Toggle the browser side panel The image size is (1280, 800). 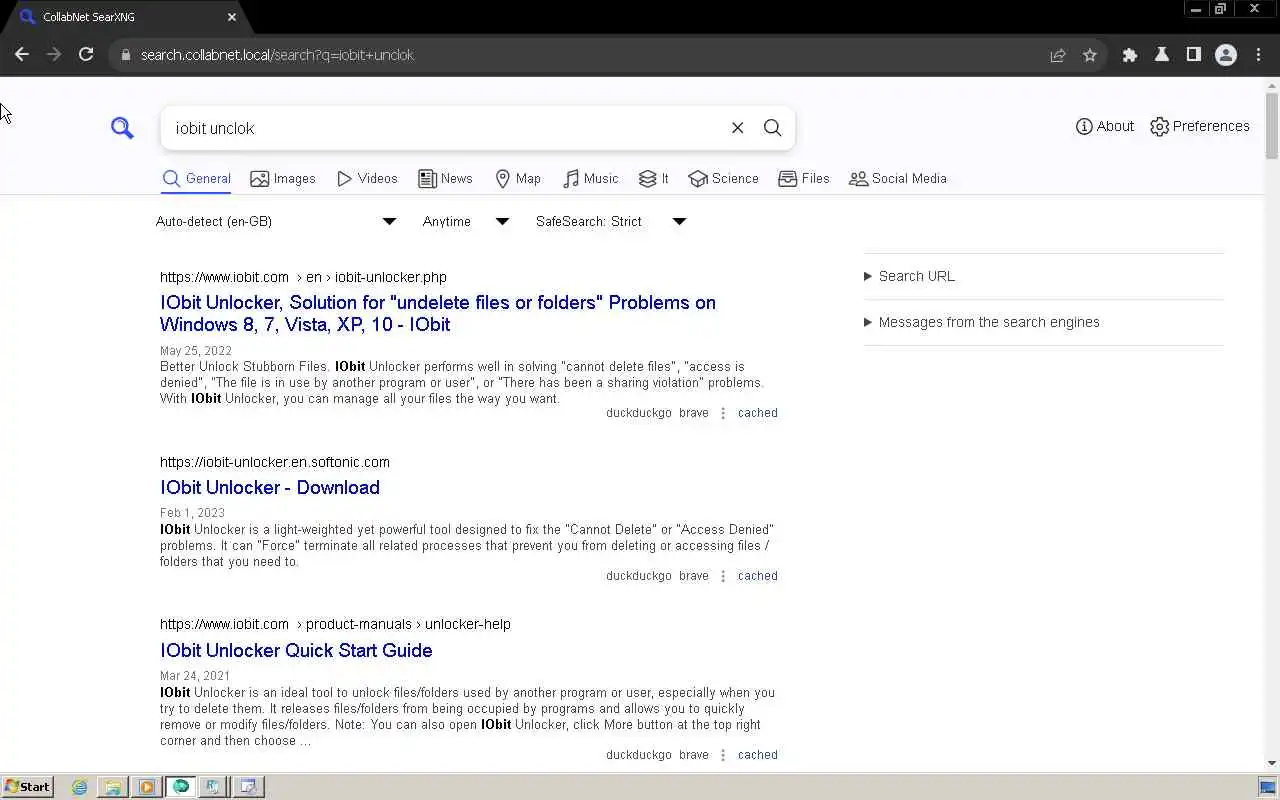coord(1194,55)
